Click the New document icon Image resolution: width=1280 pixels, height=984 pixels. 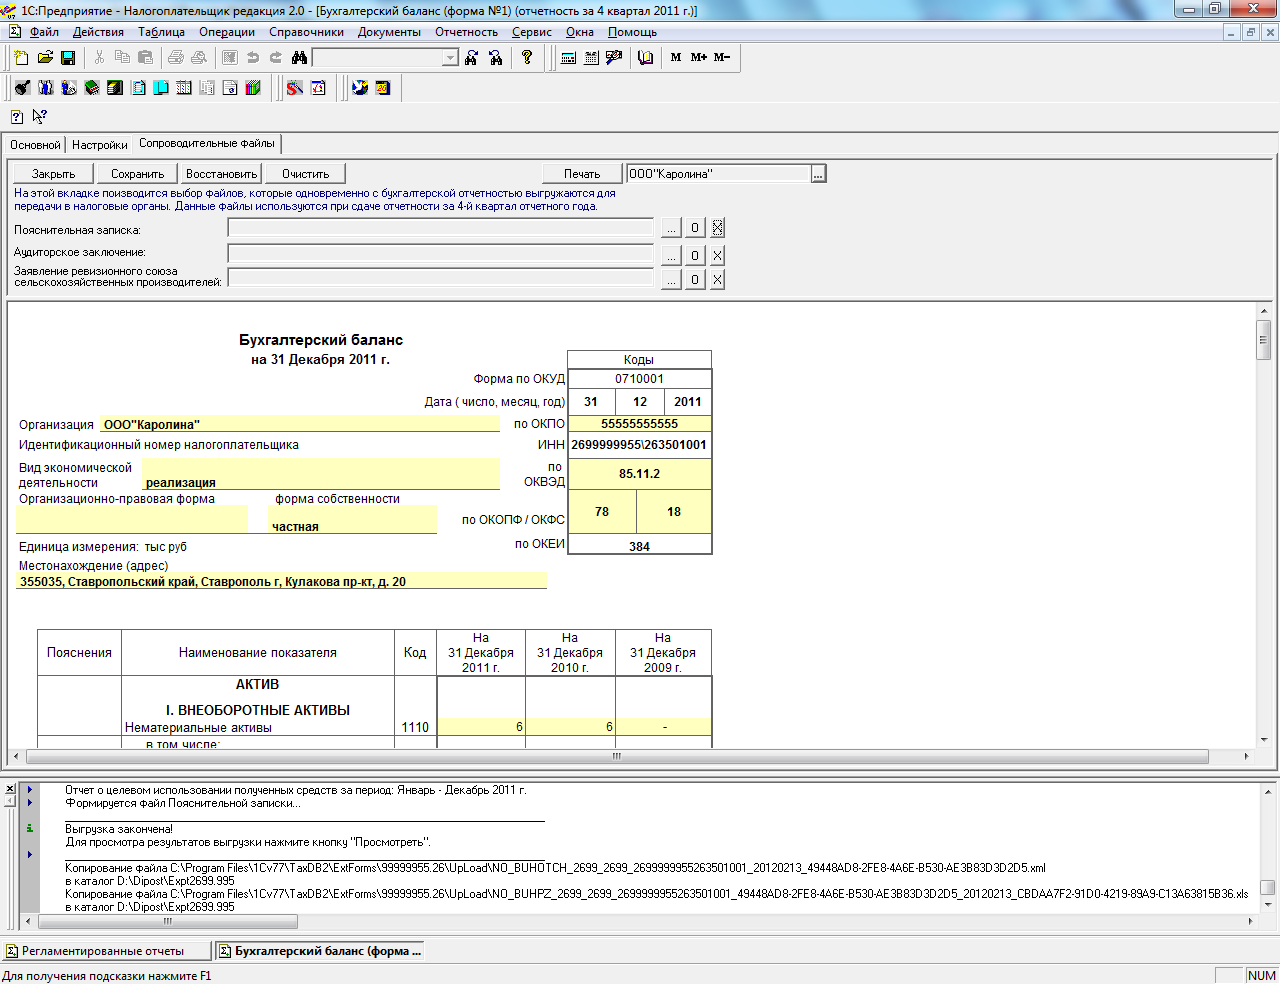tap(21, 58)
